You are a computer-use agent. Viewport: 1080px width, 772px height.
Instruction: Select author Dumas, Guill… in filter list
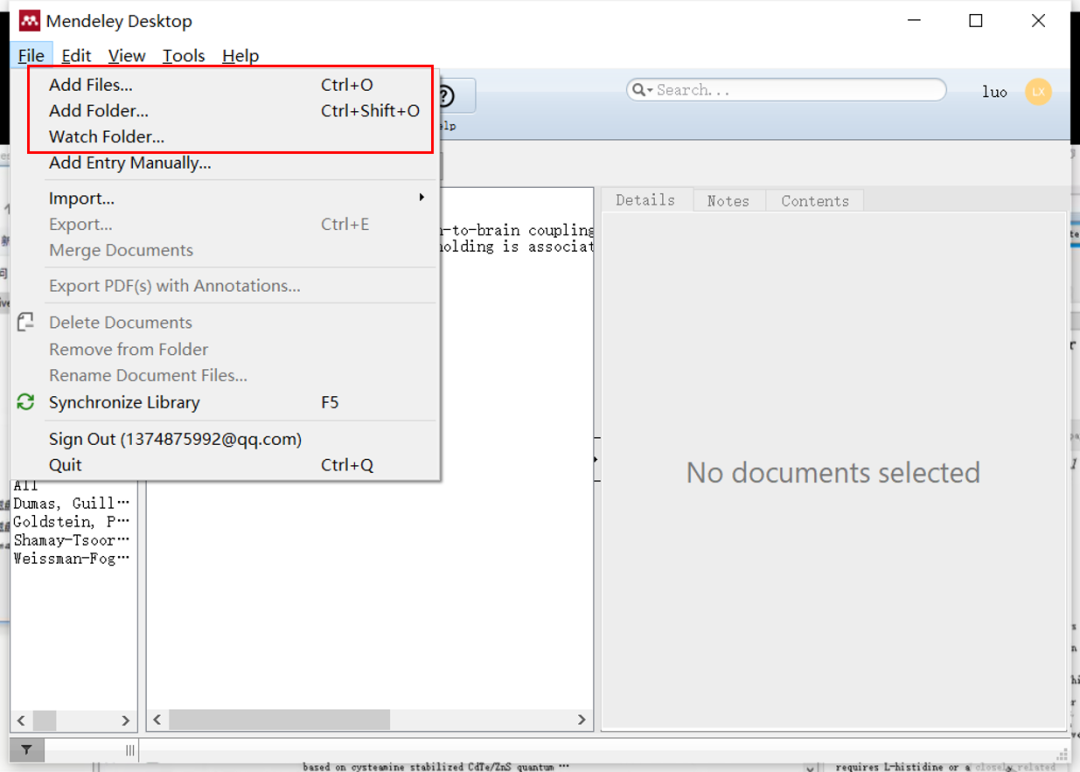coord(72,503)
